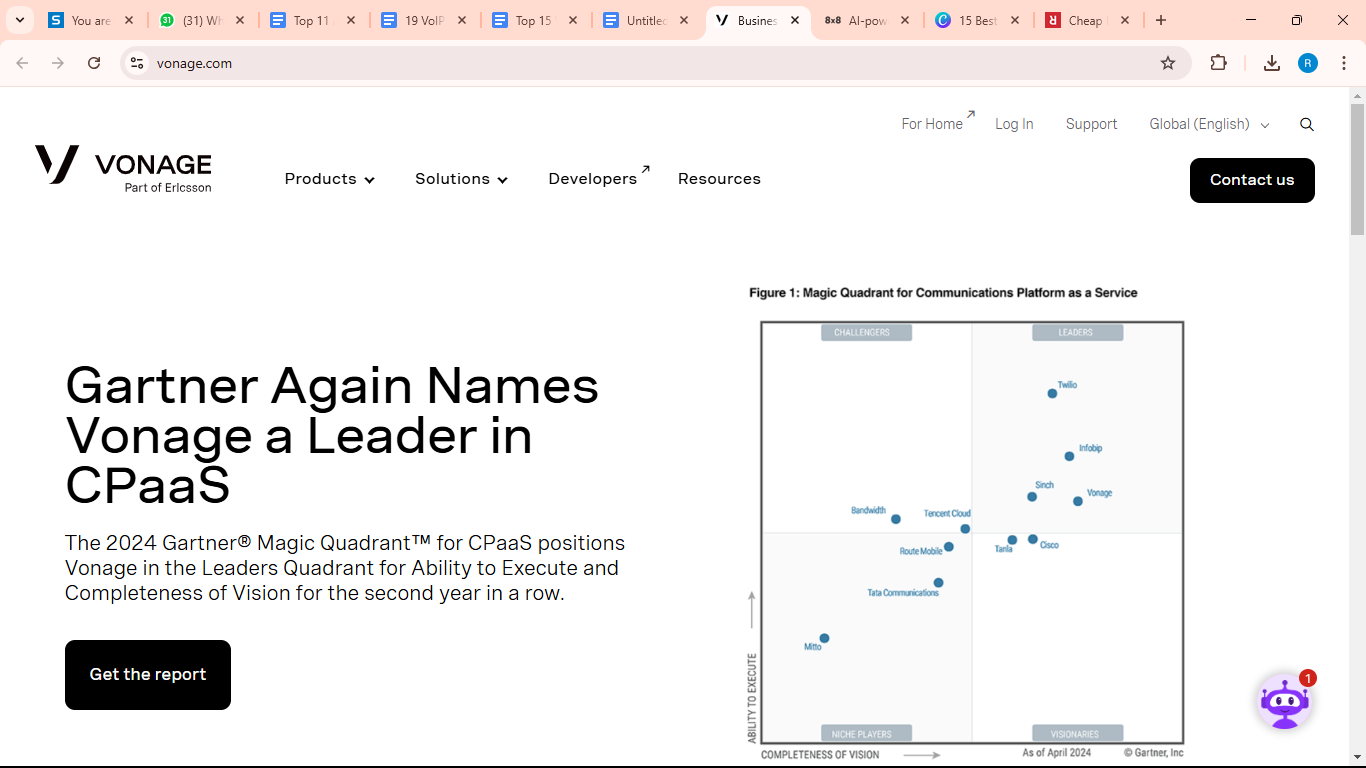1366x768 pixels.
Task: Close the 'Top 11' tab
Action: click(351, 20)
